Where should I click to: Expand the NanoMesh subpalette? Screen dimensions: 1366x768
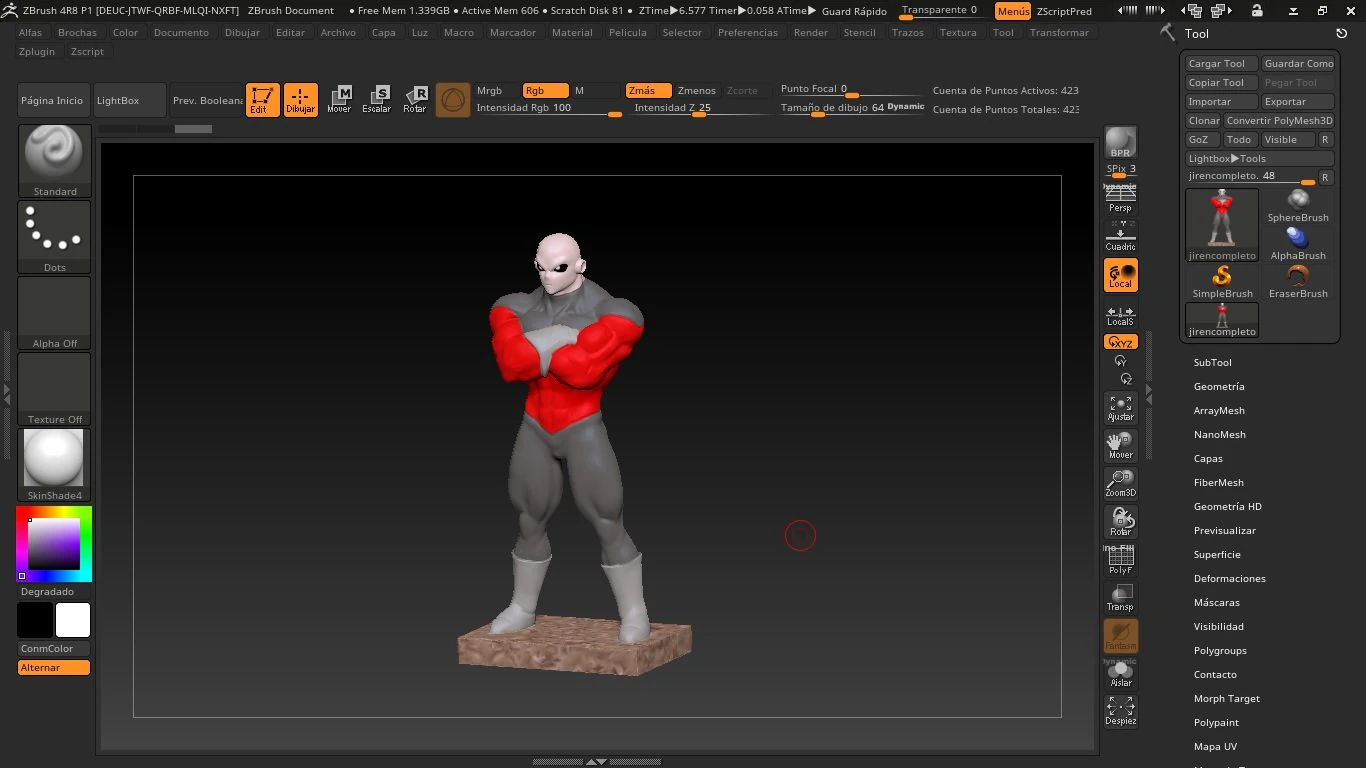pyautogui.click(x=1219, y=435)
